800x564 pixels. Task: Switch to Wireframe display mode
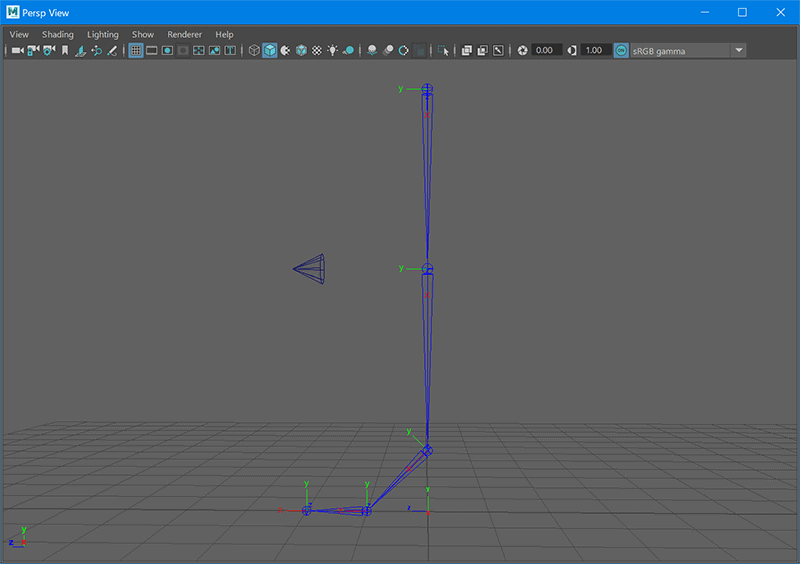coord(254,51)
